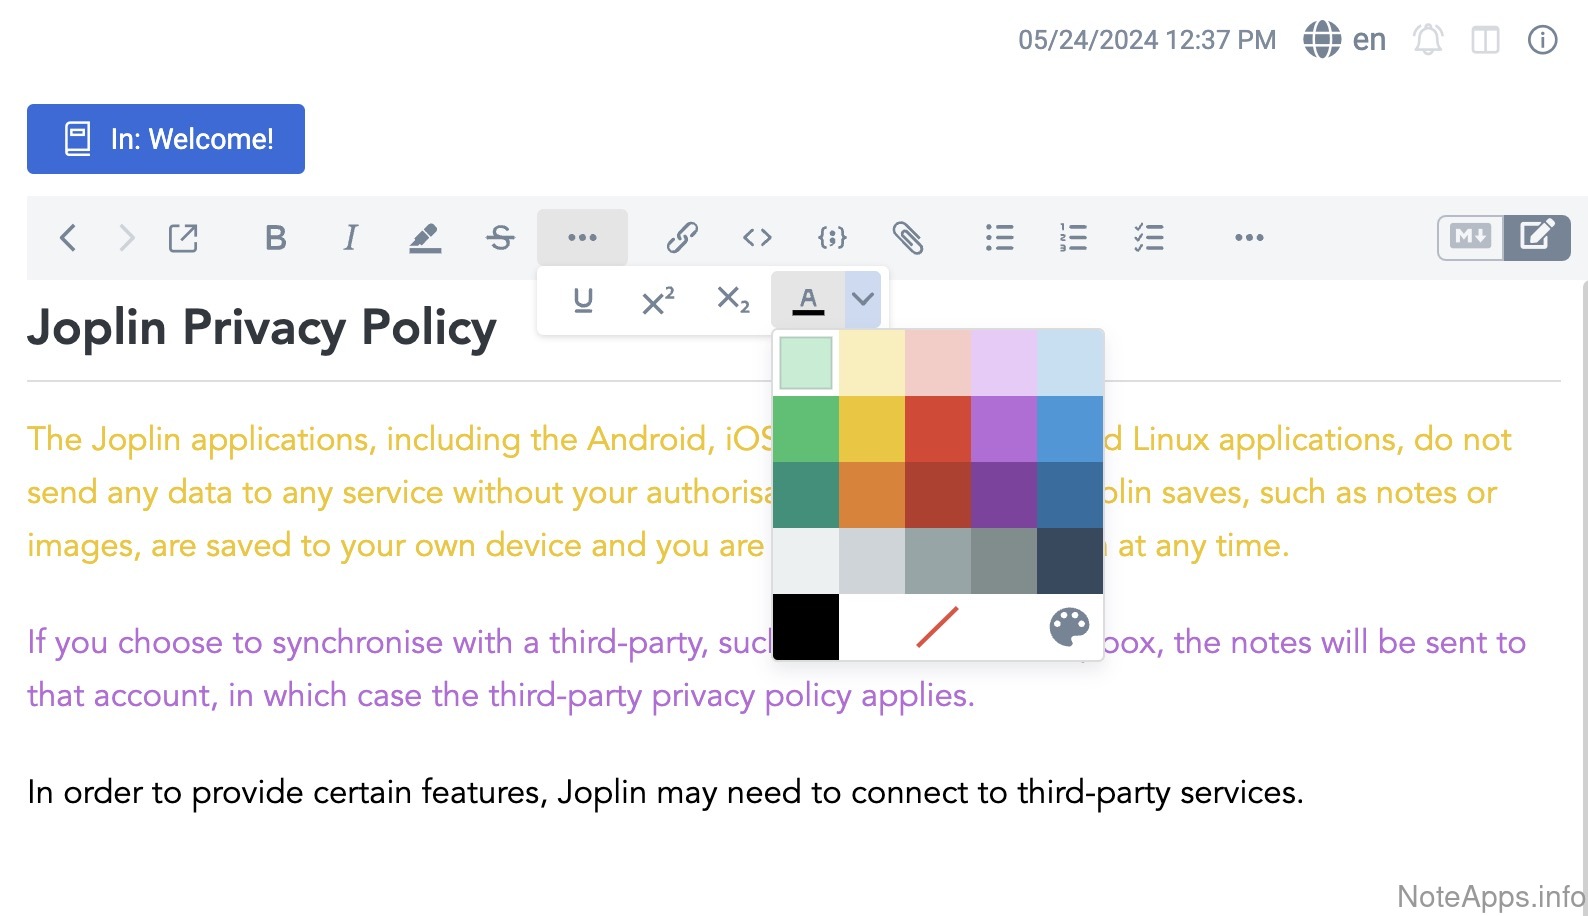Image resolution: width=1588 pixels, height=916 pixels.
Task: Change the spellcheck language "en"
Action: [1345, 40]
